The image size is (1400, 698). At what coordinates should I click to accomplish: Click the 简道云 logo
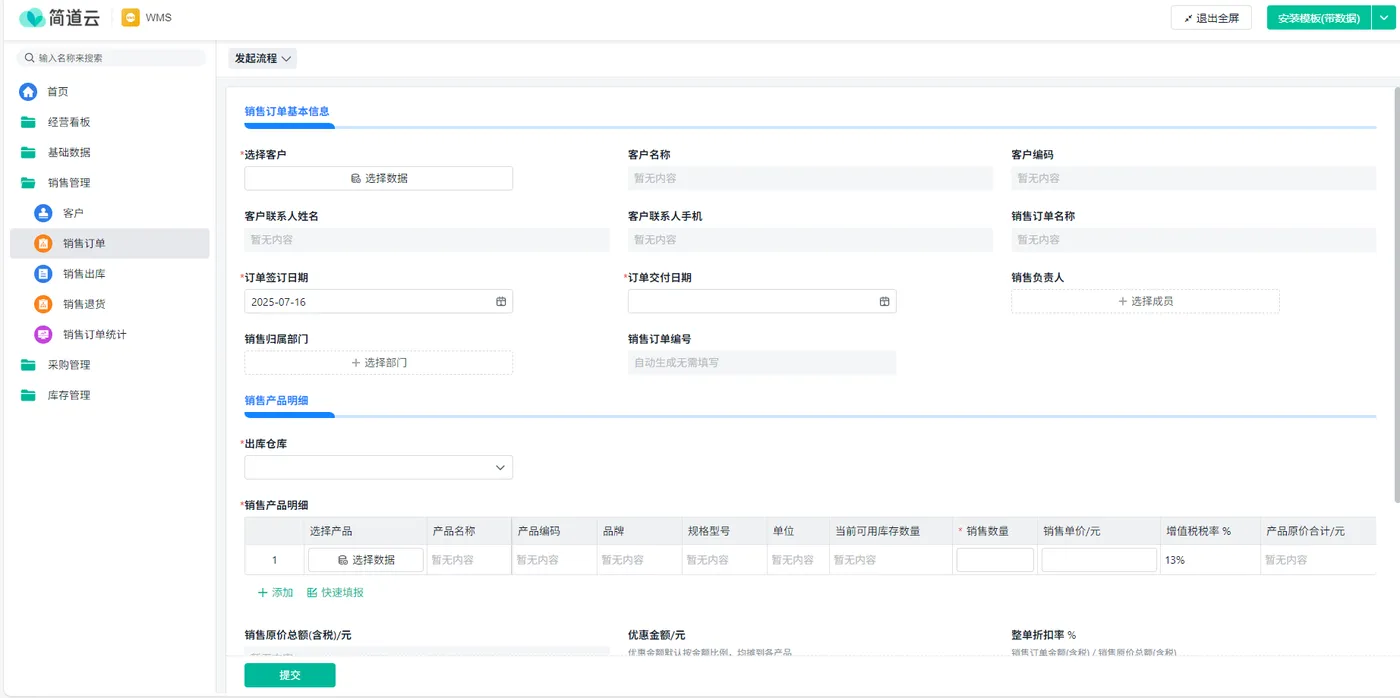click(x=59, y=18)
